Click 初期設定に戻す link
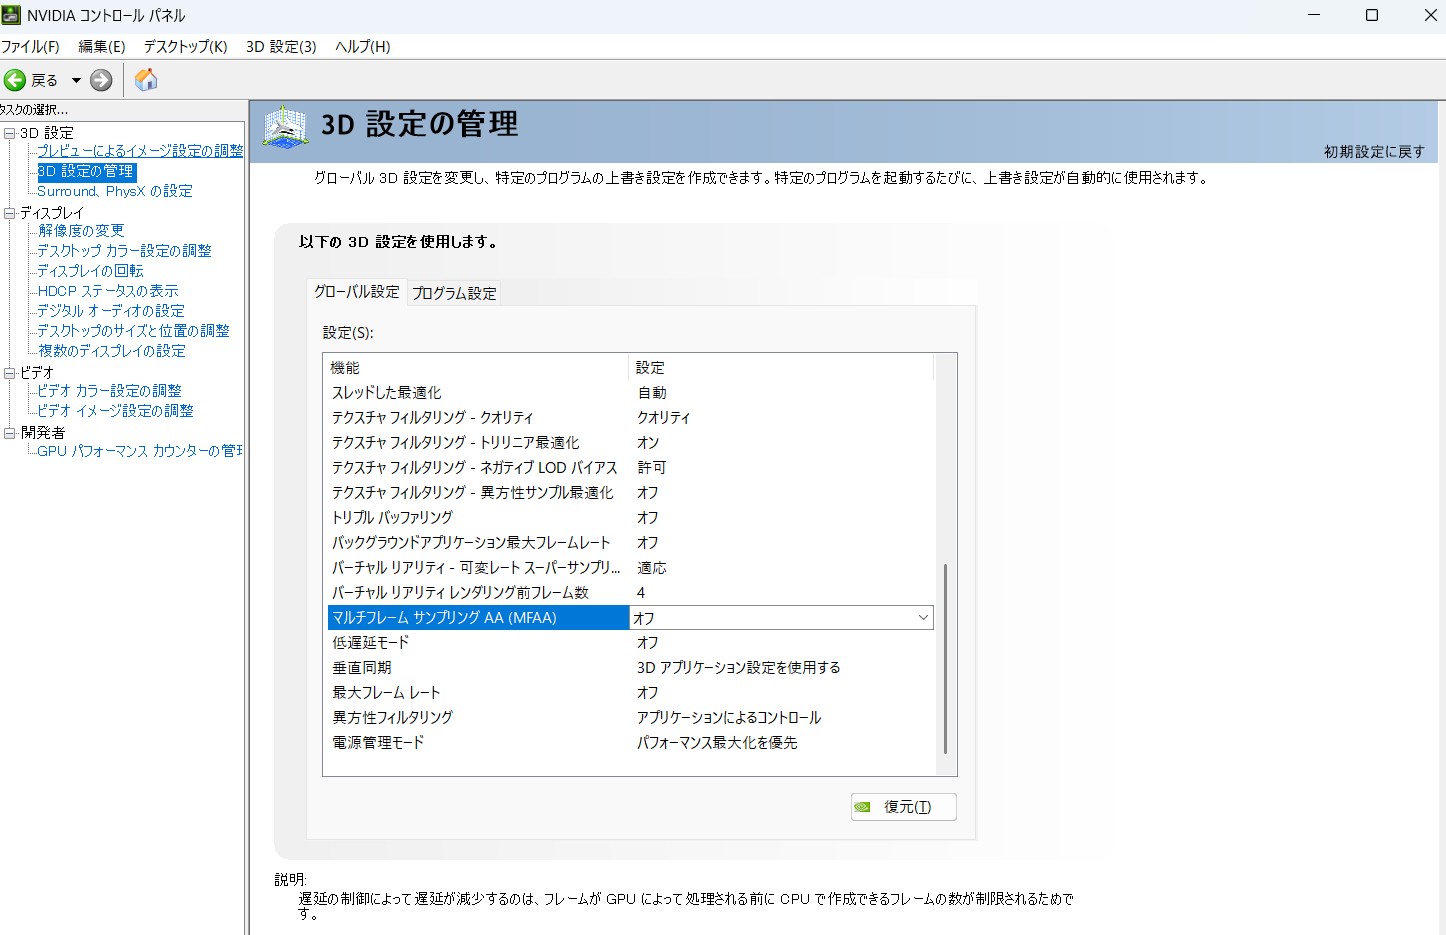 coord(1374,151)
